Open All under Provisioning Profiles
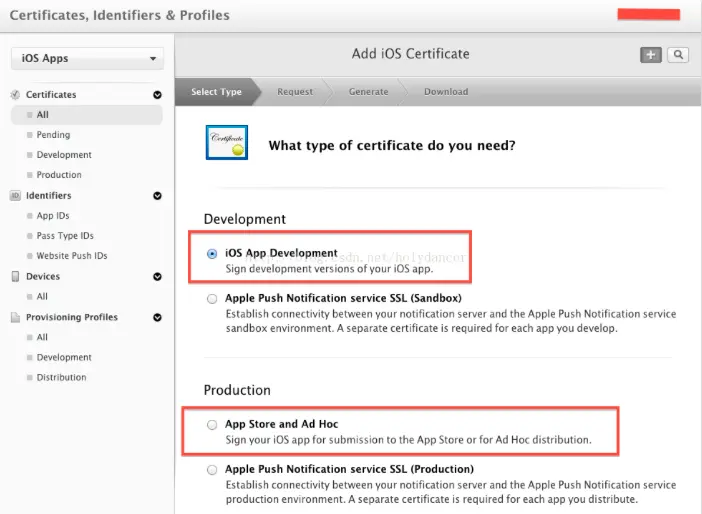This screenshot has width=702, height=514. [42, 337]
